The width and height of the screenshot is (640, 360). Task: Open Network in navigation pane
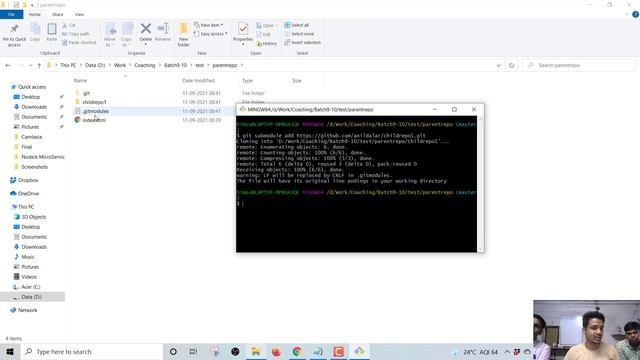[x=27, y=310]
